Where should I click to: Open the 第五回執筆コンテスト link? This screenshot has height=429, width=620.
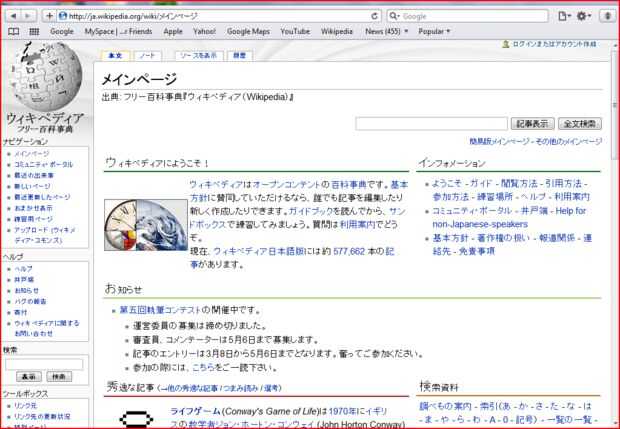(x=160, y=310)
